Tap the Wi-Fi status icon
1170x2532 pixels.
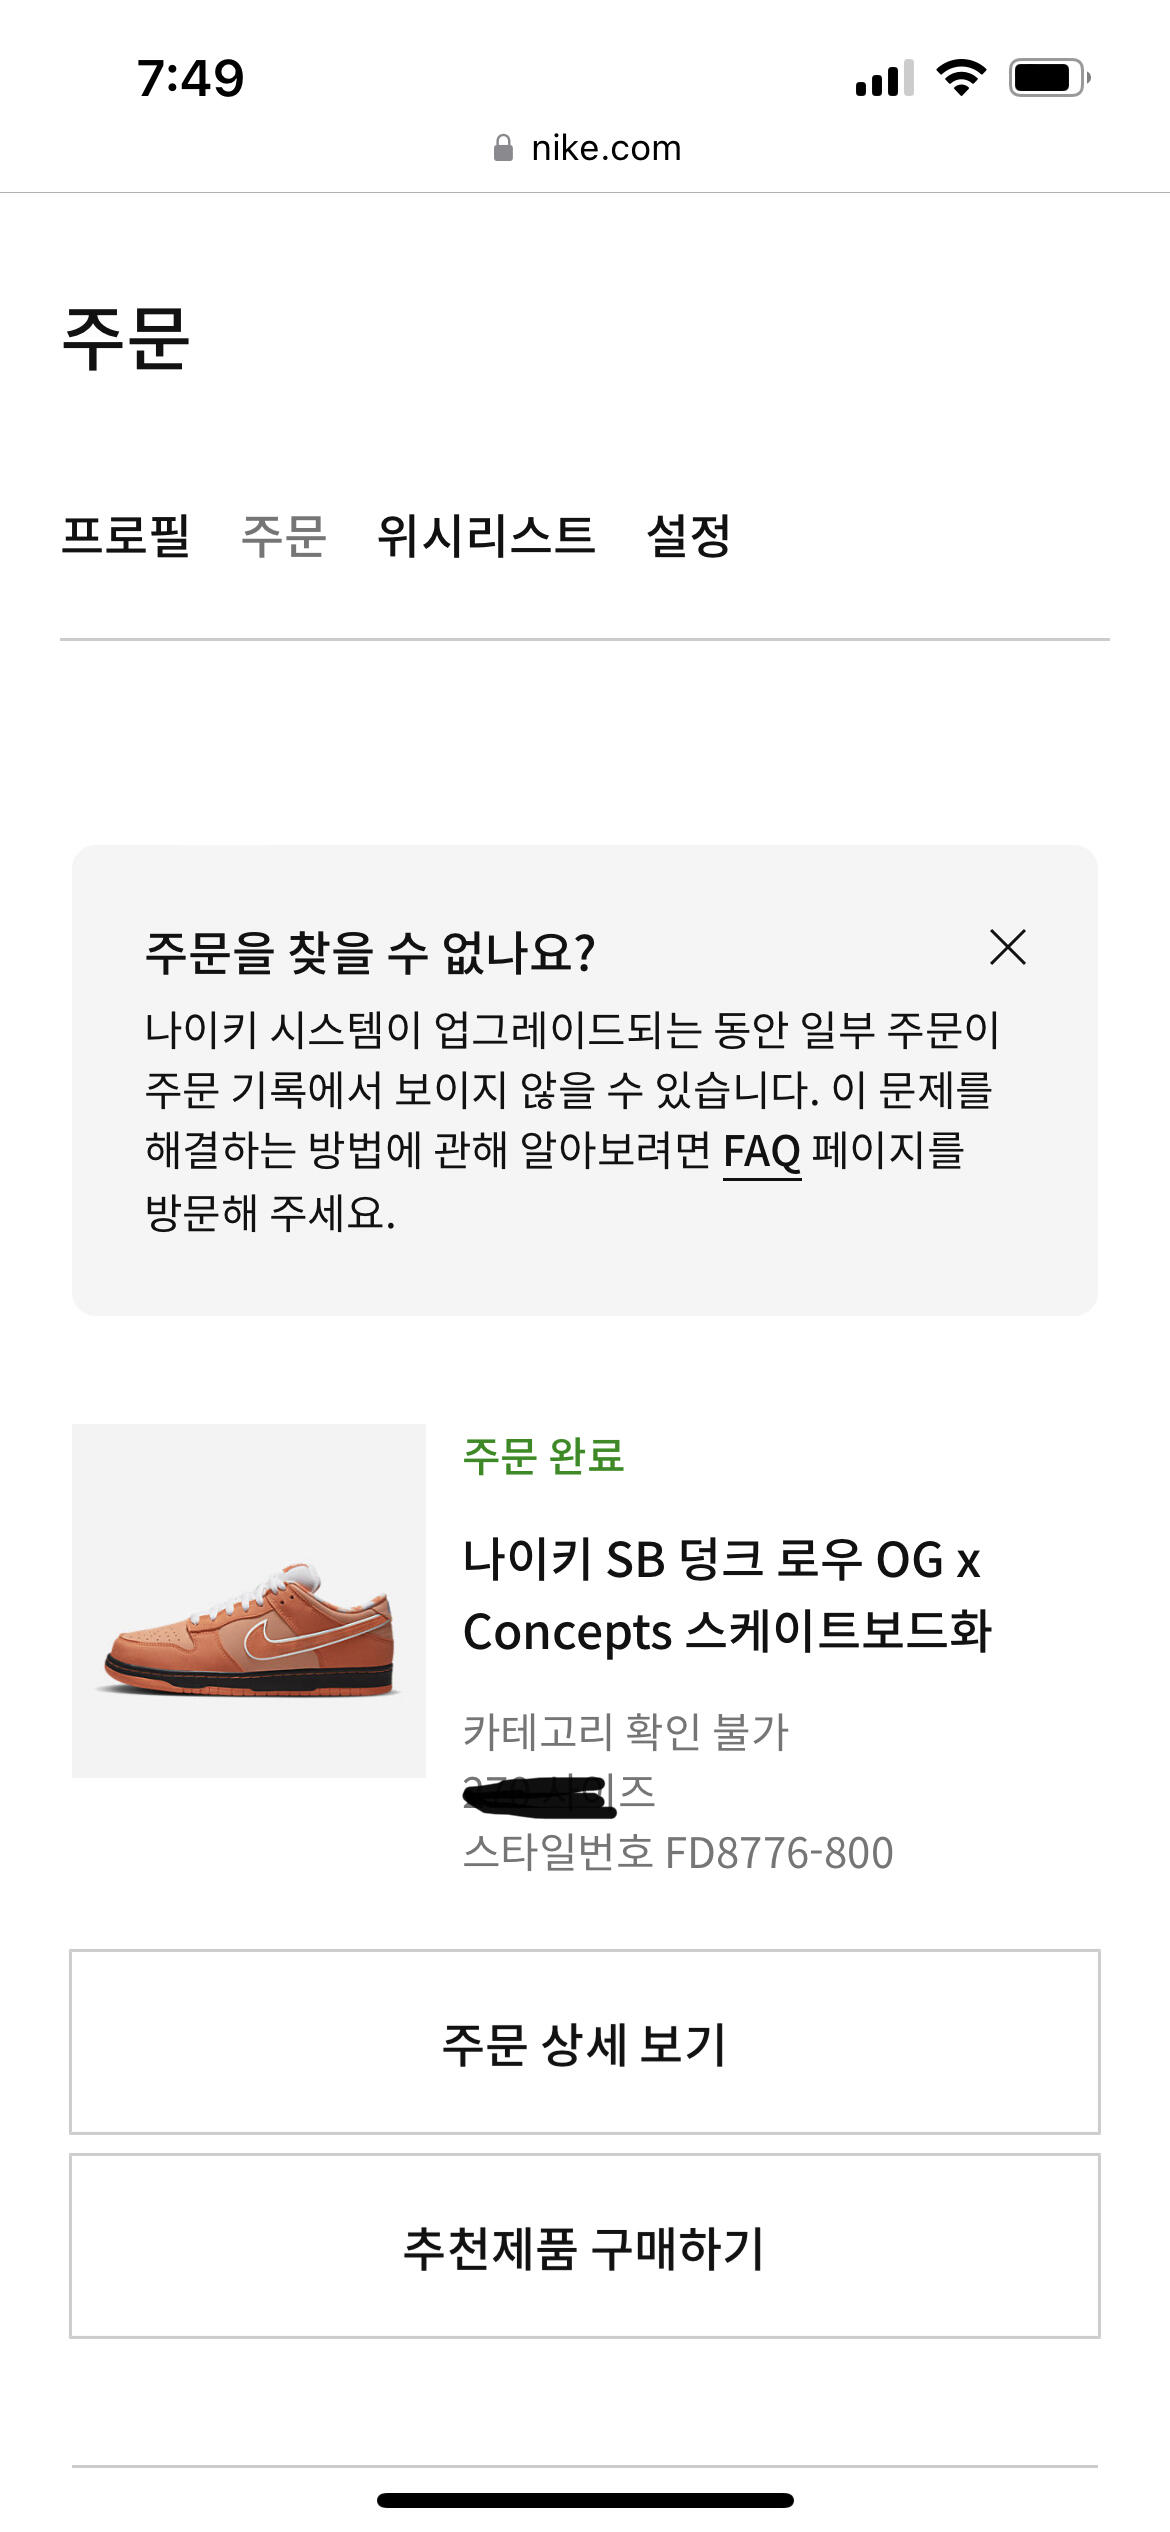pyautogui.click(x=961, y=77)
